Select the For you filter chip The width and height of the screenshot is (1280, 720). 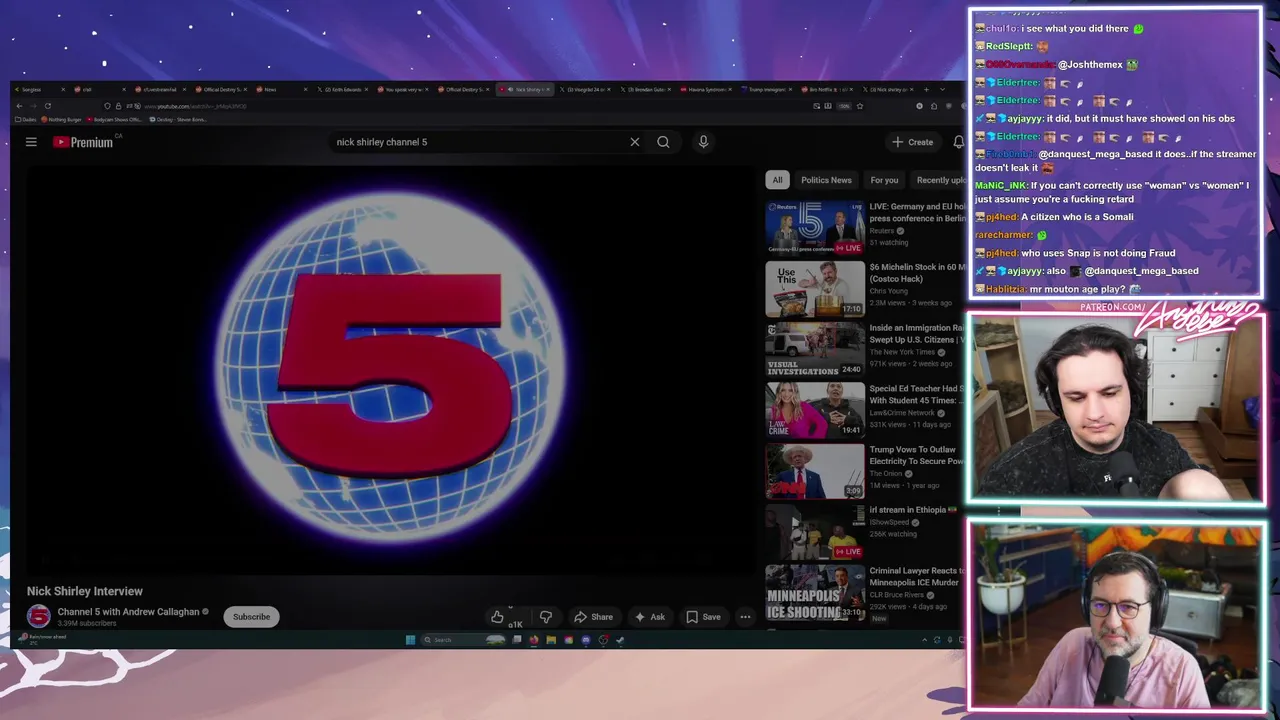(884, 180)
